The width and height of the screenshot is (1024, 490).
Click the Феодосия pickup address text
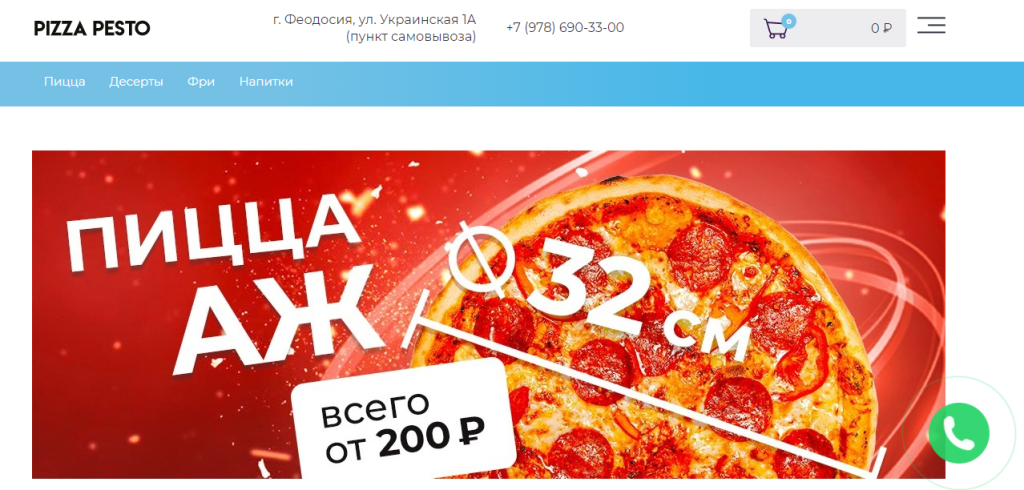(x=374, y=20)
